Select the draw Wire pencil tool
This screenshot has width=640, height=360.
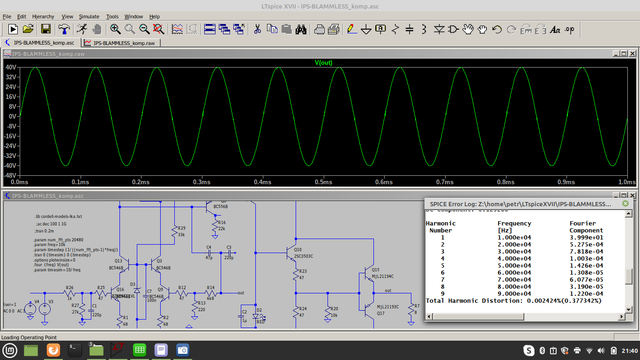click(351, 29)
